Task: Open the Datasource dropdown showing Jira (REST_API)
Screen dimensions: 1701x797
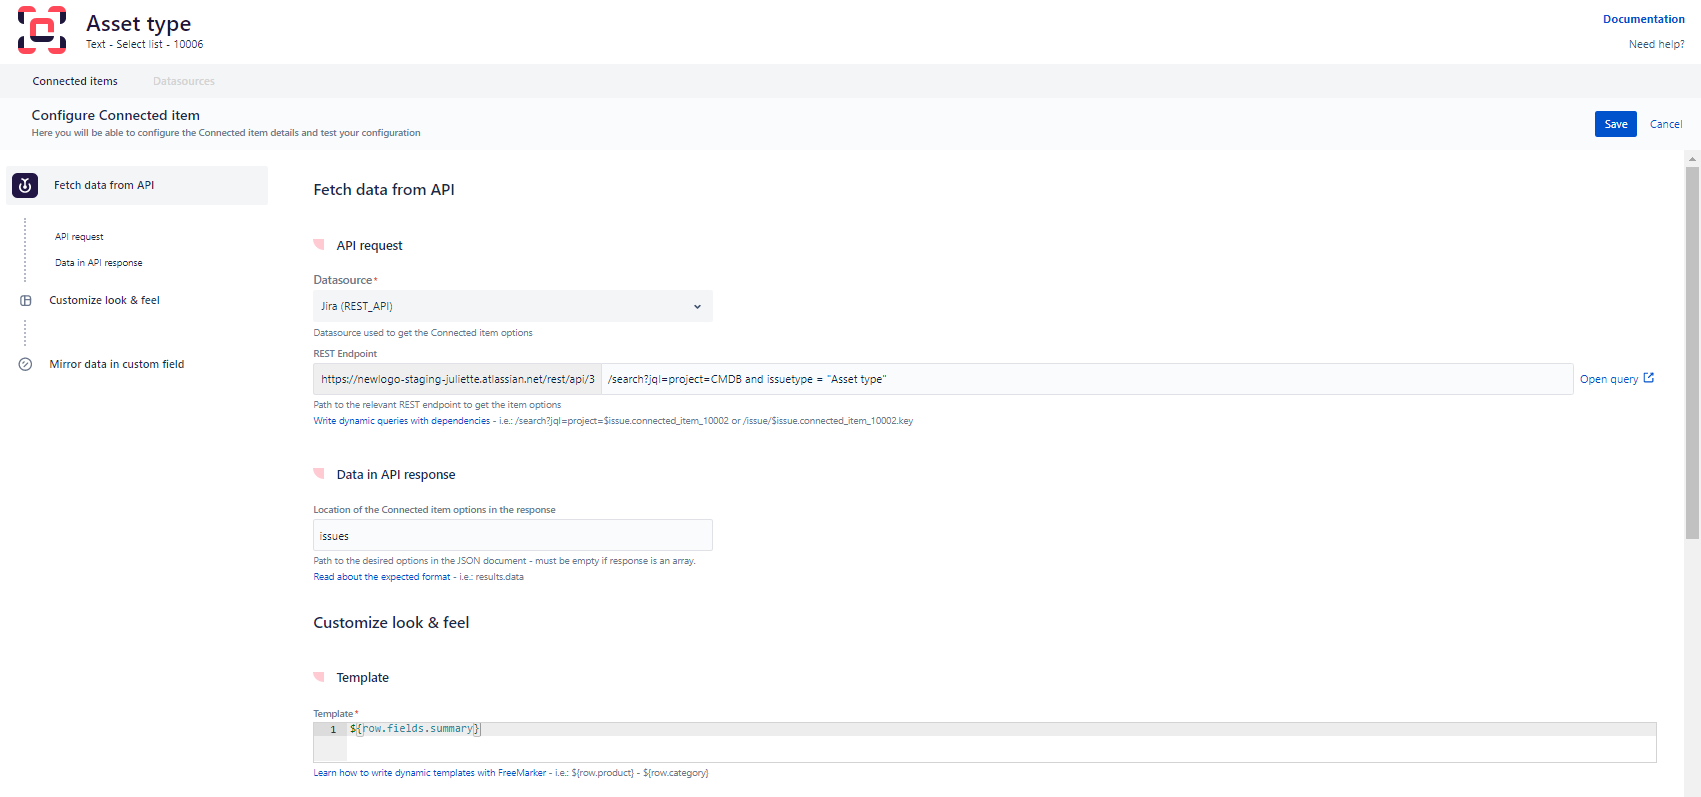Action: (x=512, y=306)
